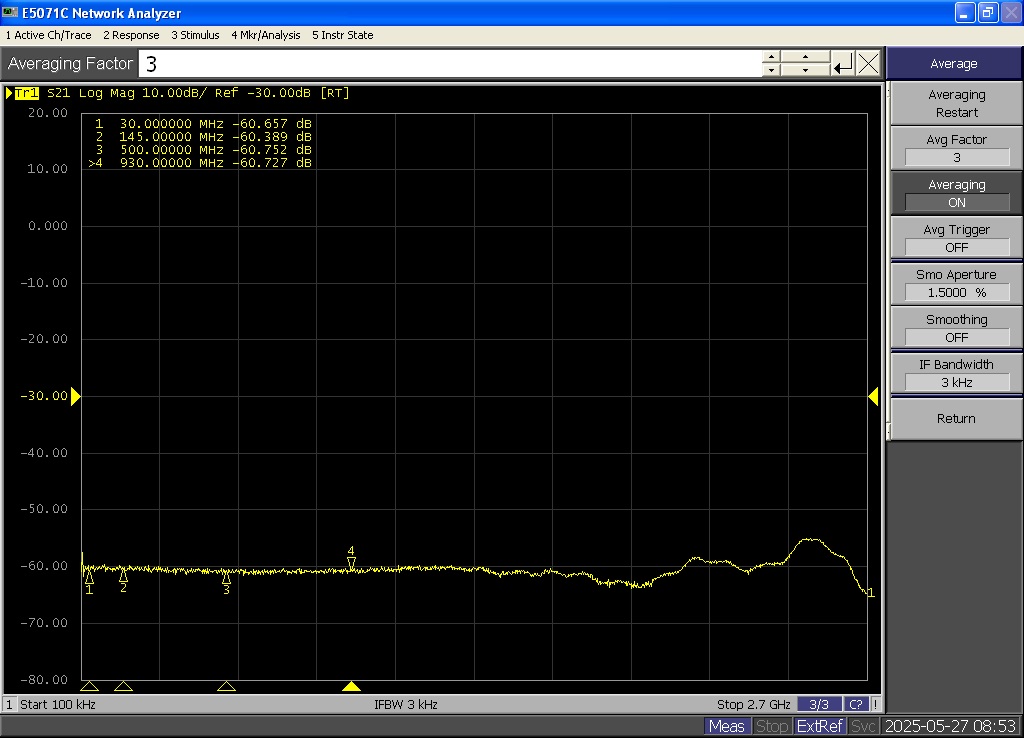Viewport: 1024px width, 738px height.
Task: Click the -80.00 bottom scale value
Action: 44,680
